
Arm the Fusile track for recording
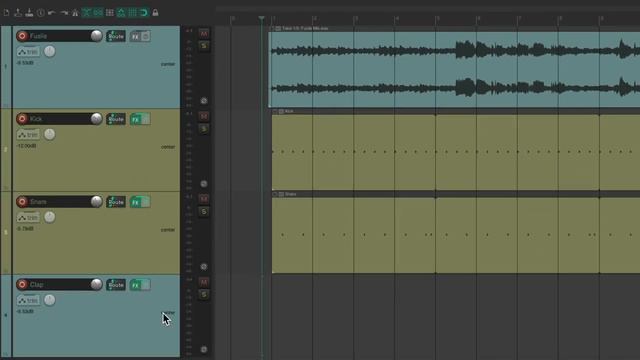click(x=22, y=36)
